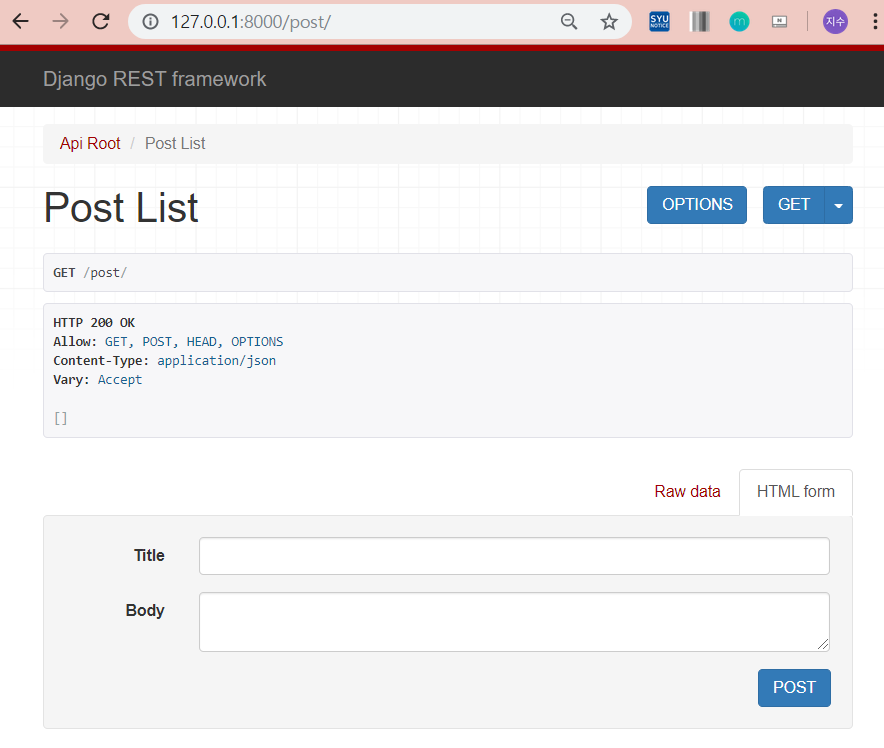Bookmark this page with the star icon
The width and height of the screenshot is (884, 748).
click(x=609, y=22)
